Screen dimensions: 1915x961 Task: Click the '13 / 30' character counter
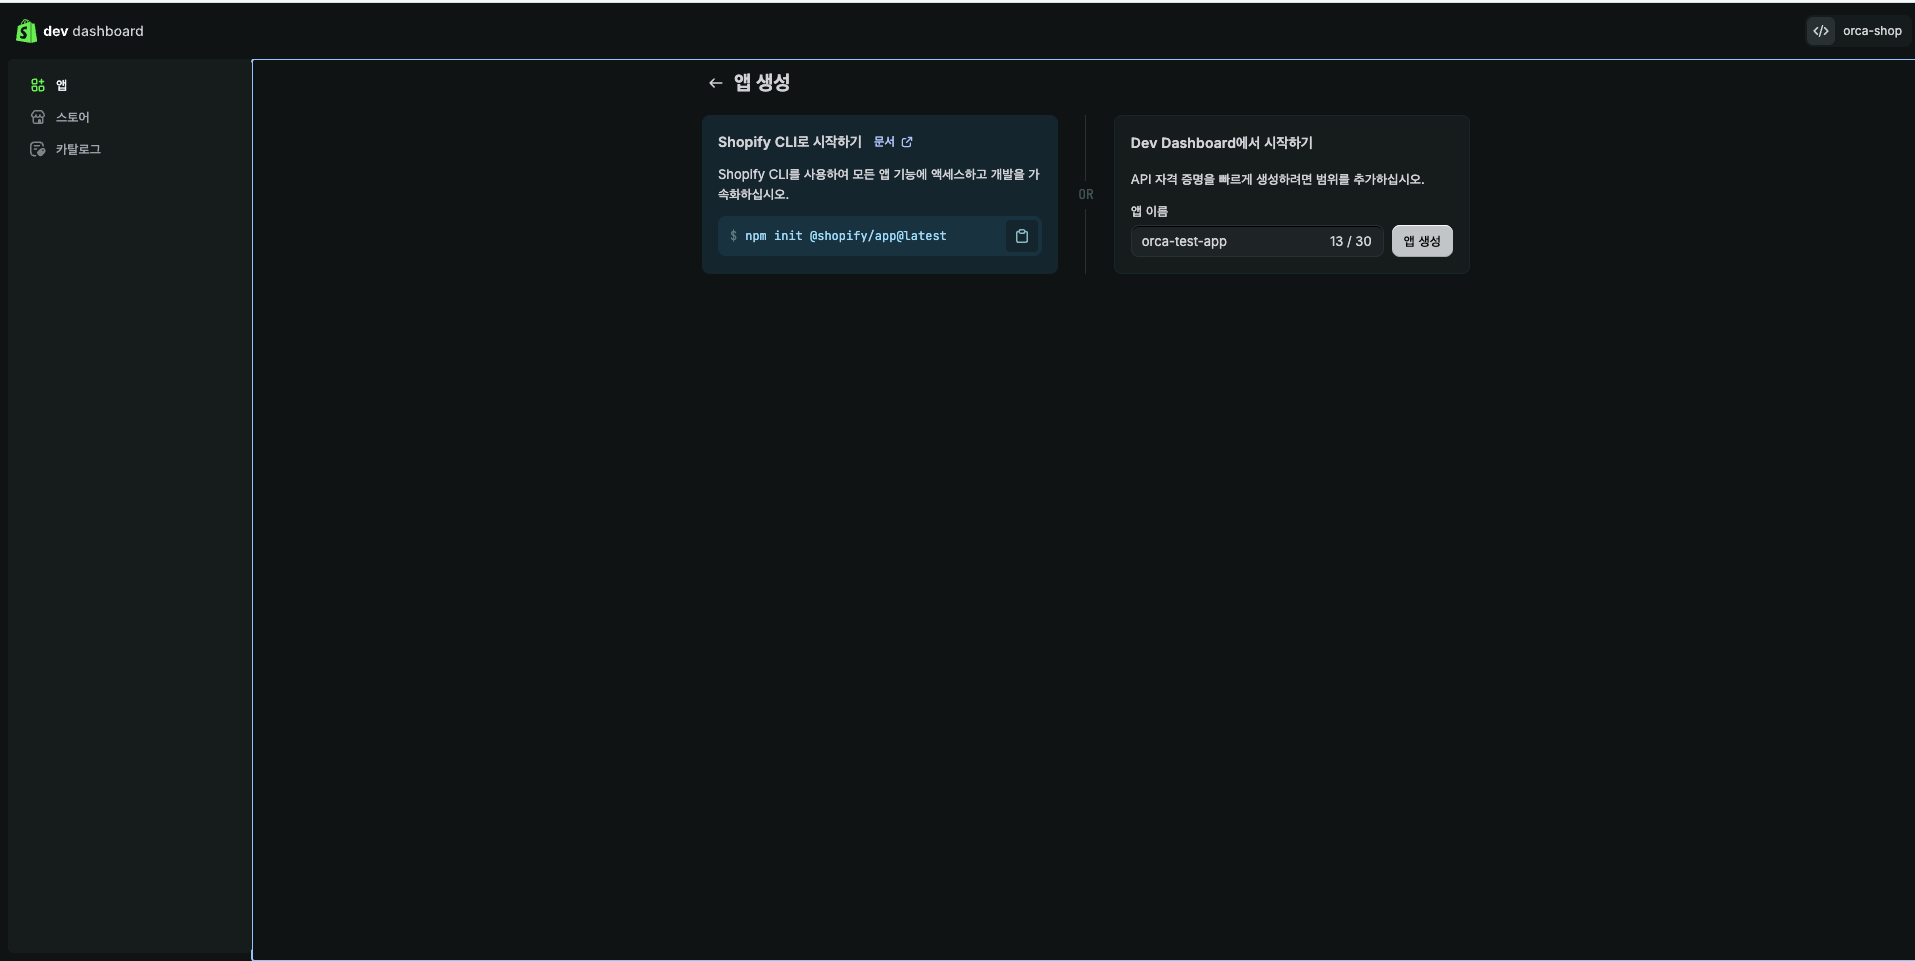tap(1351, 241)
